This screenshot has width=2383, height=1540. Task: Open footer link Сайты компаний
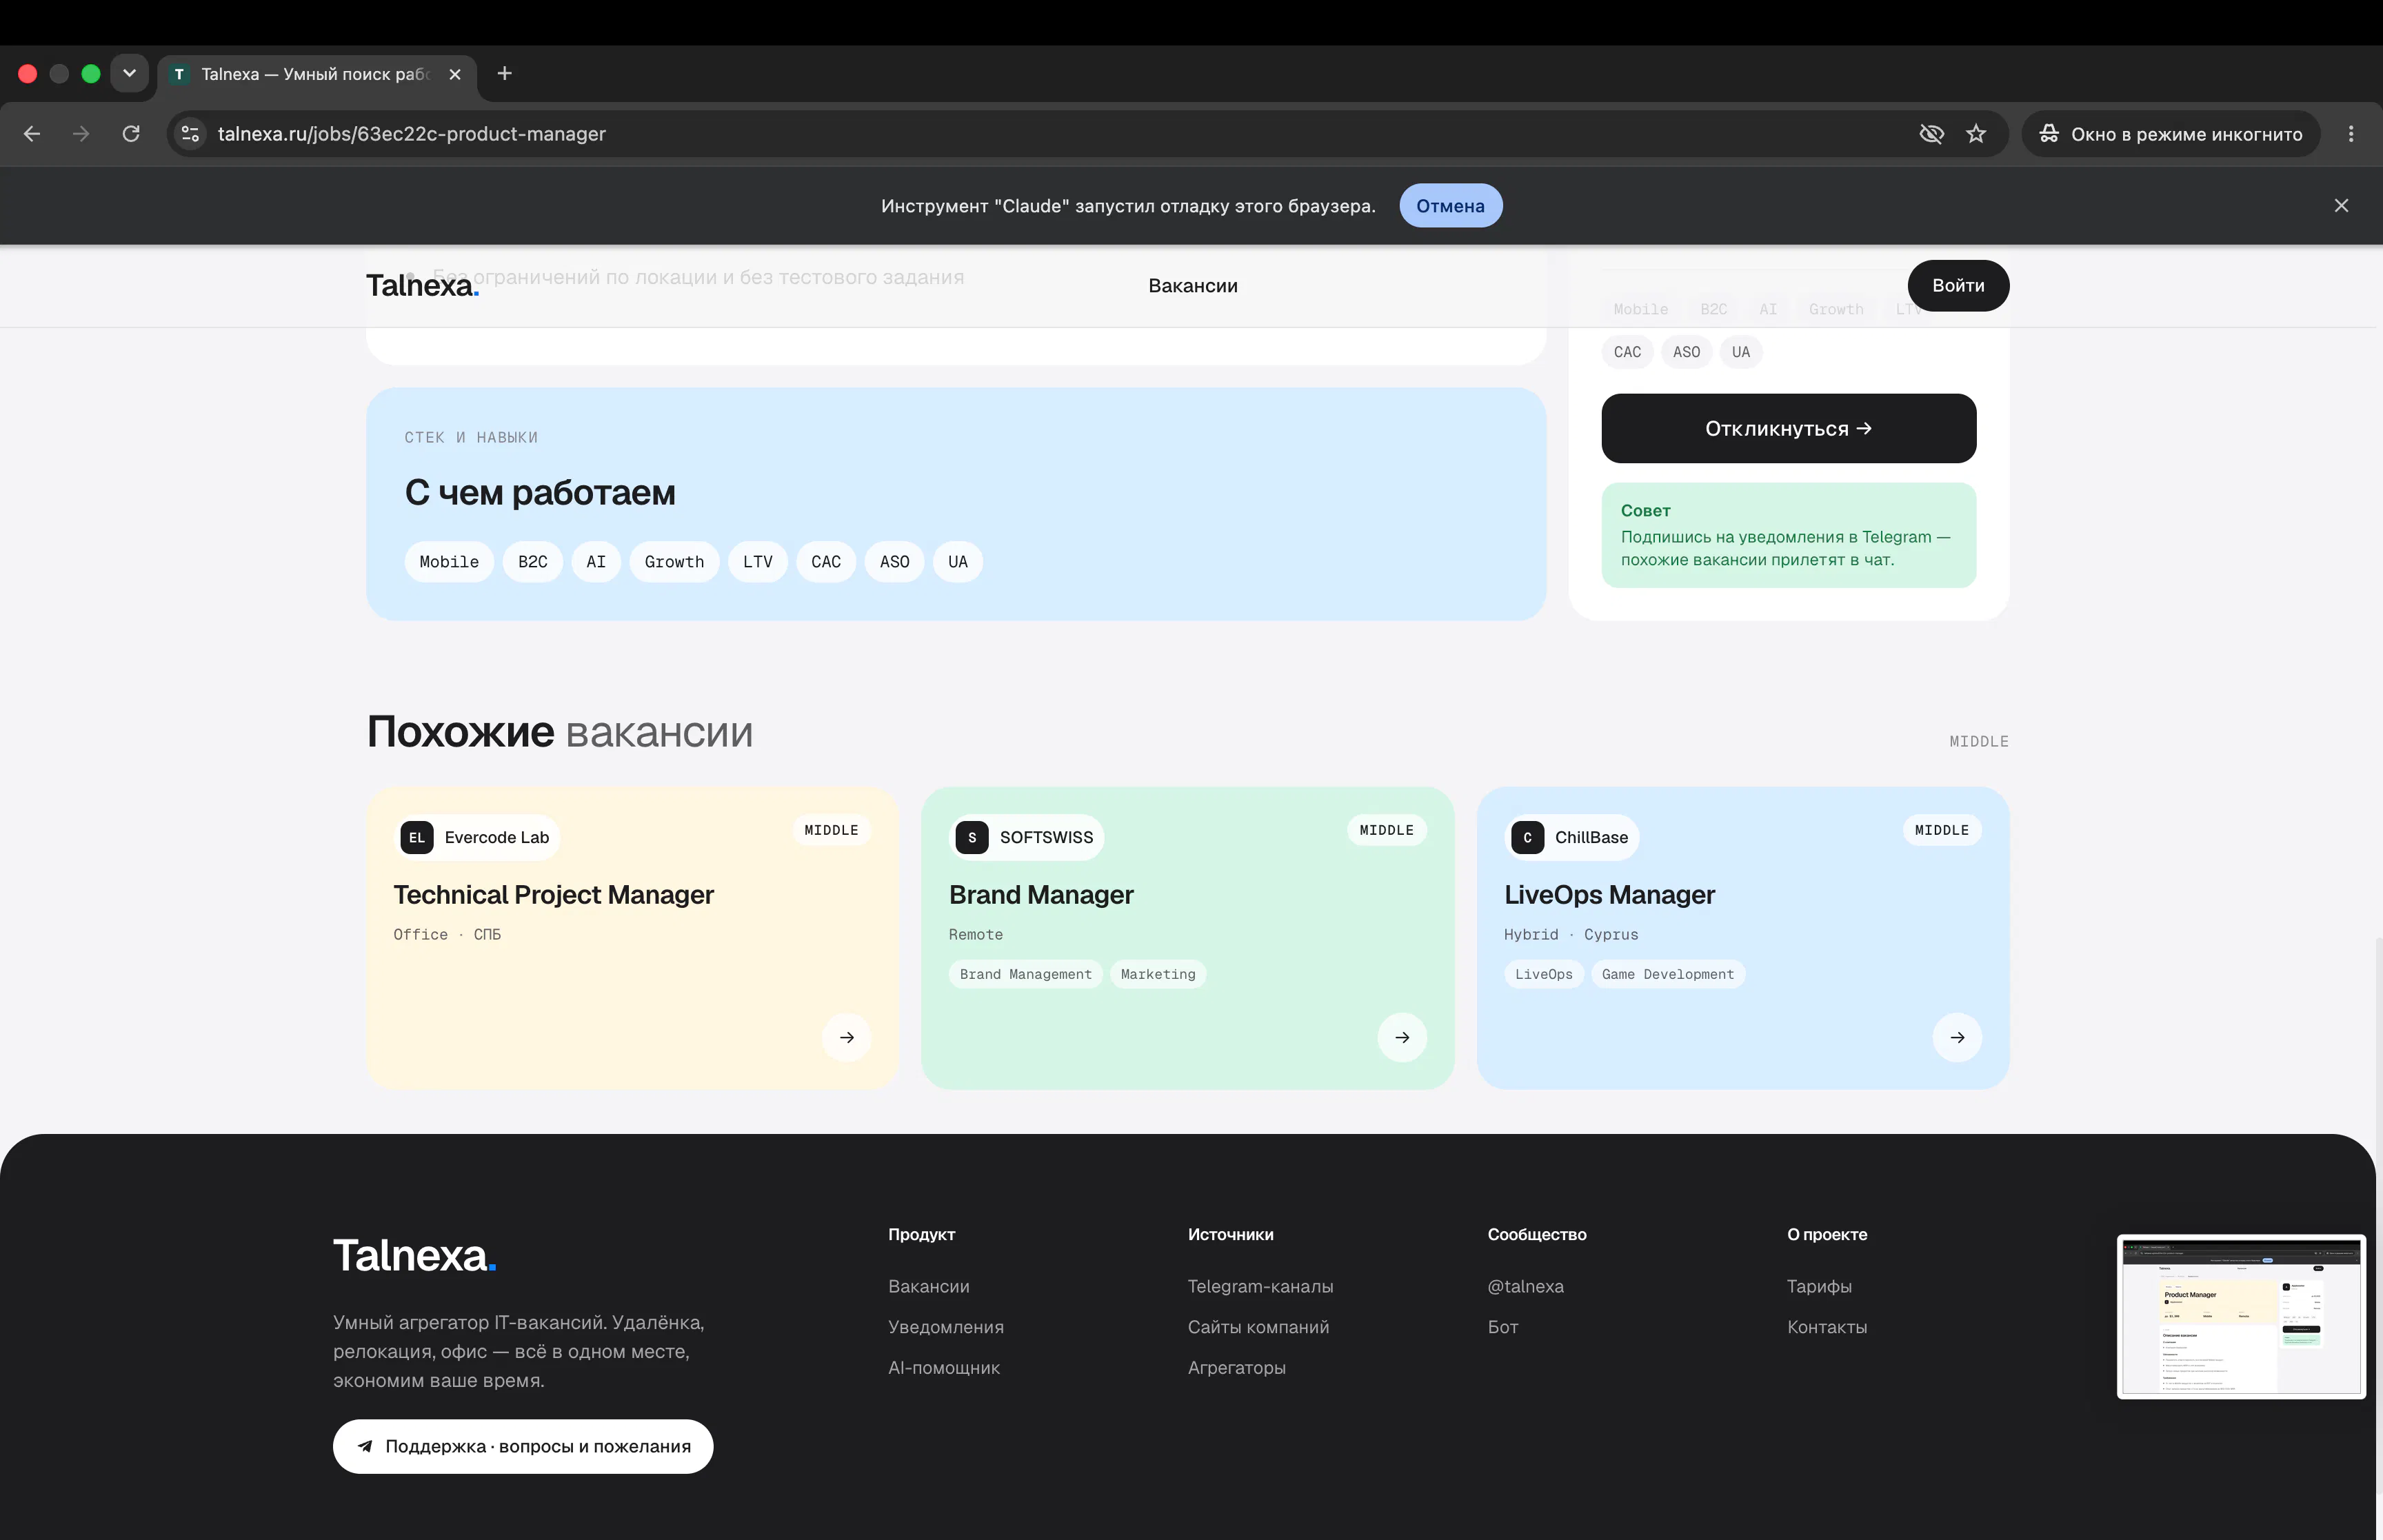pyautogui.click(x=1259, y=1327)
